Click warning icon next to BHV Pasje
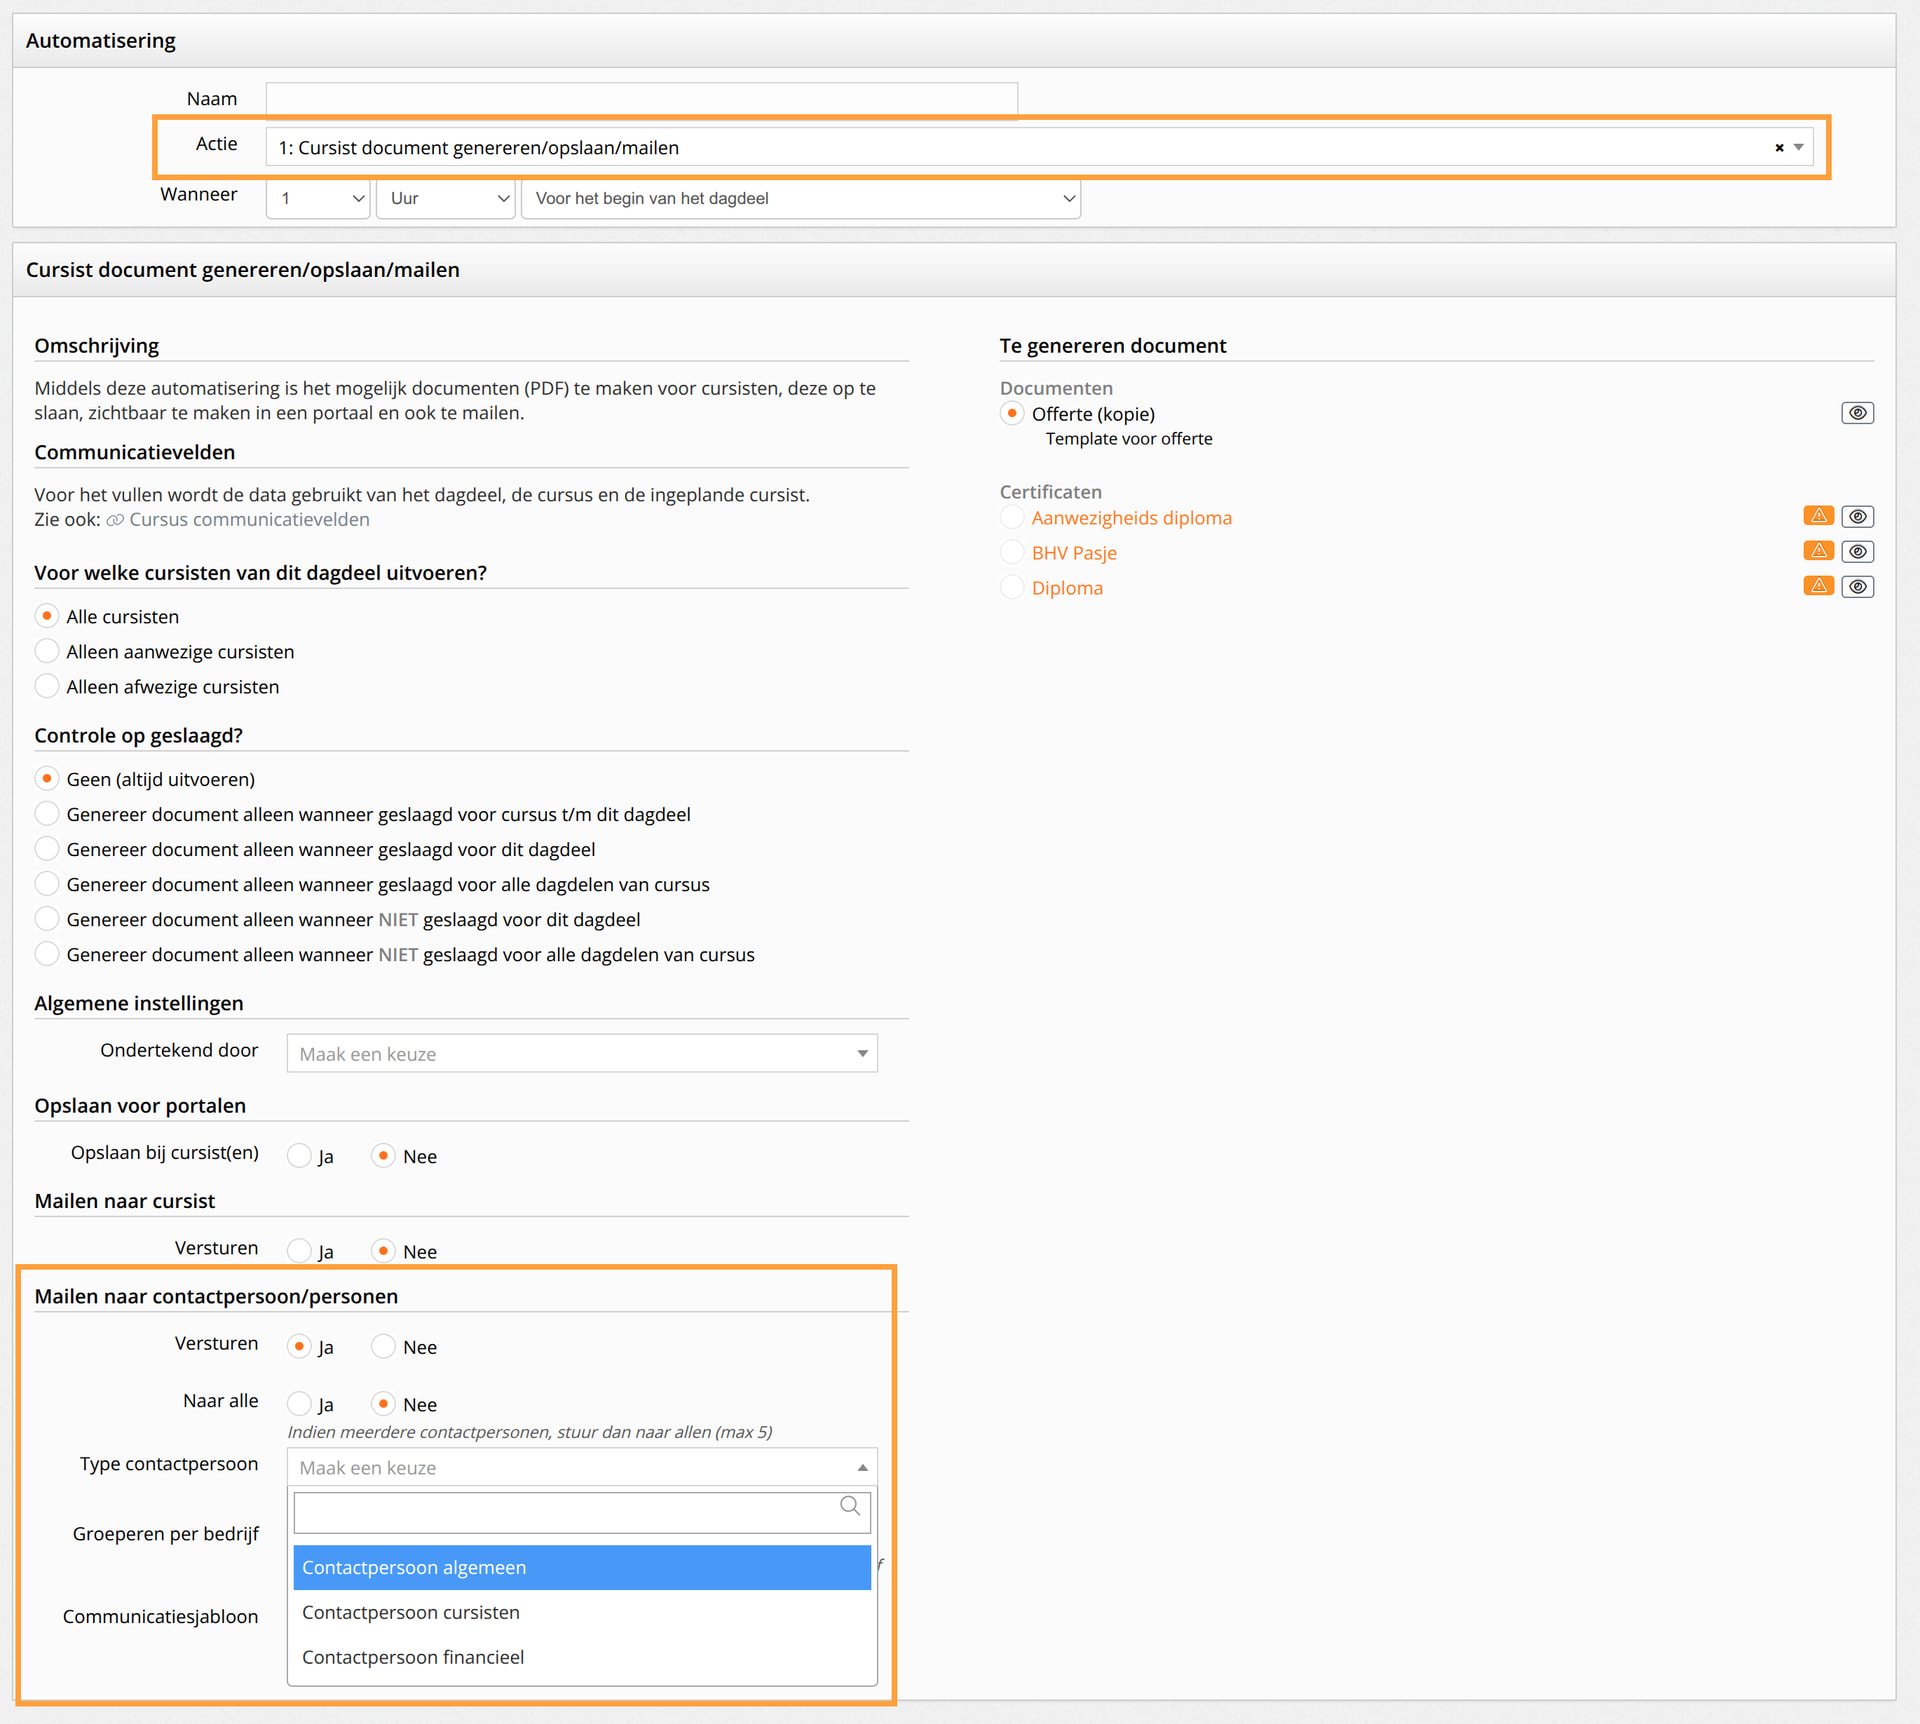This screenshot has width=1920, height=1724. (x=1818, y=551)
